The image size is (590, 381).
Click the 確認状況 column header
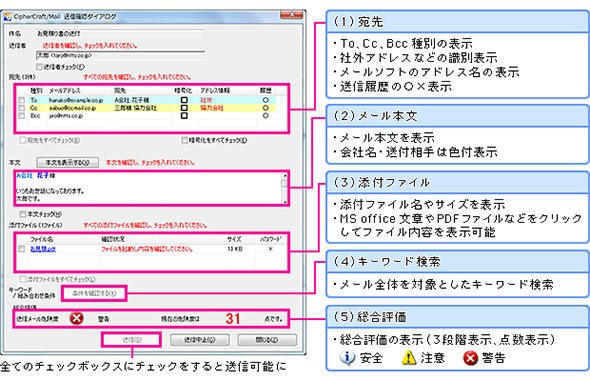point(113,239)
